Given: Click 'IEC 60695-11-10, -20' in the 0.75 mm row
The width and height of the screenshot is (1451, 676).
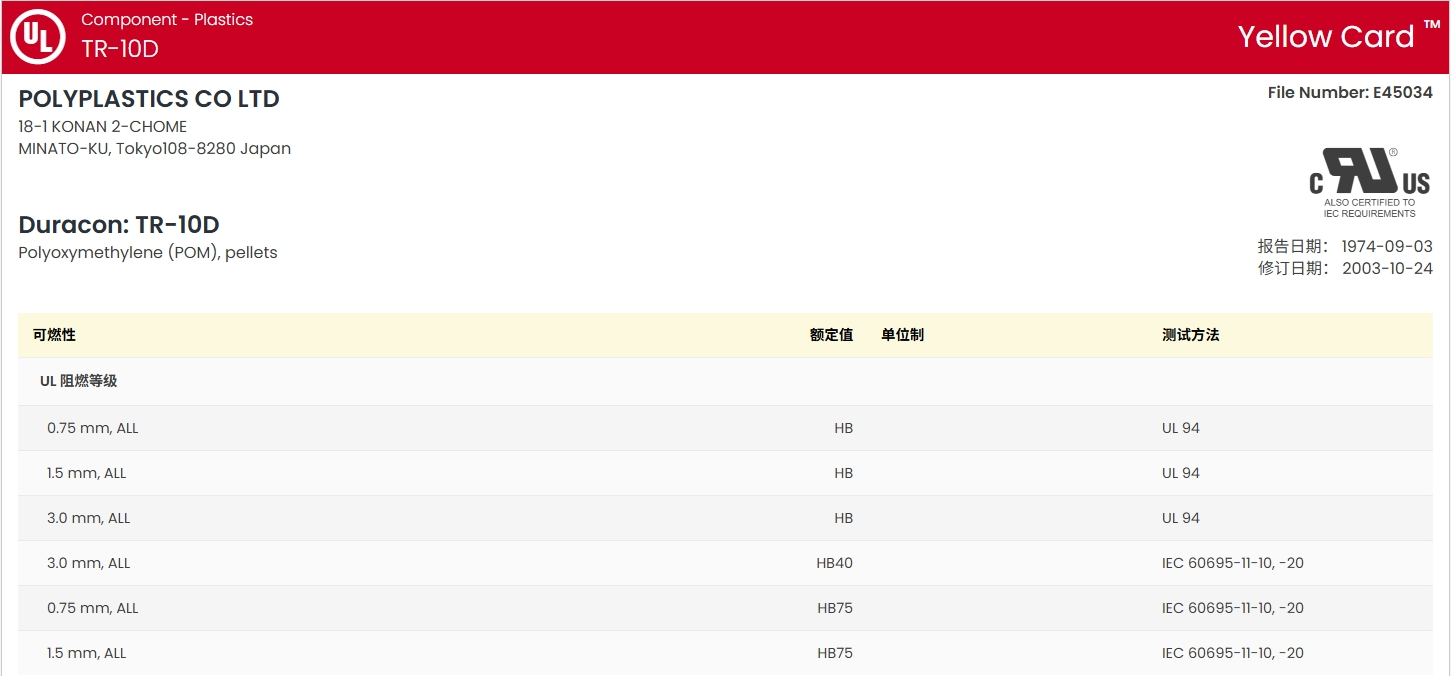Looking at the screenshot, I should 1233,608.
